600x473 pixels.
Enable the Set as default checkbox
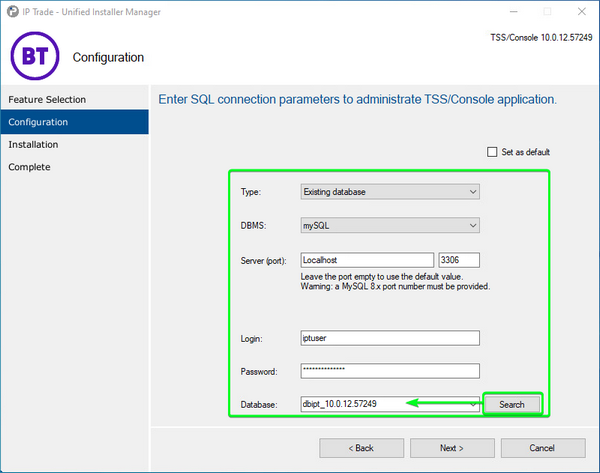pyautogui.click(x=492, y=152)
